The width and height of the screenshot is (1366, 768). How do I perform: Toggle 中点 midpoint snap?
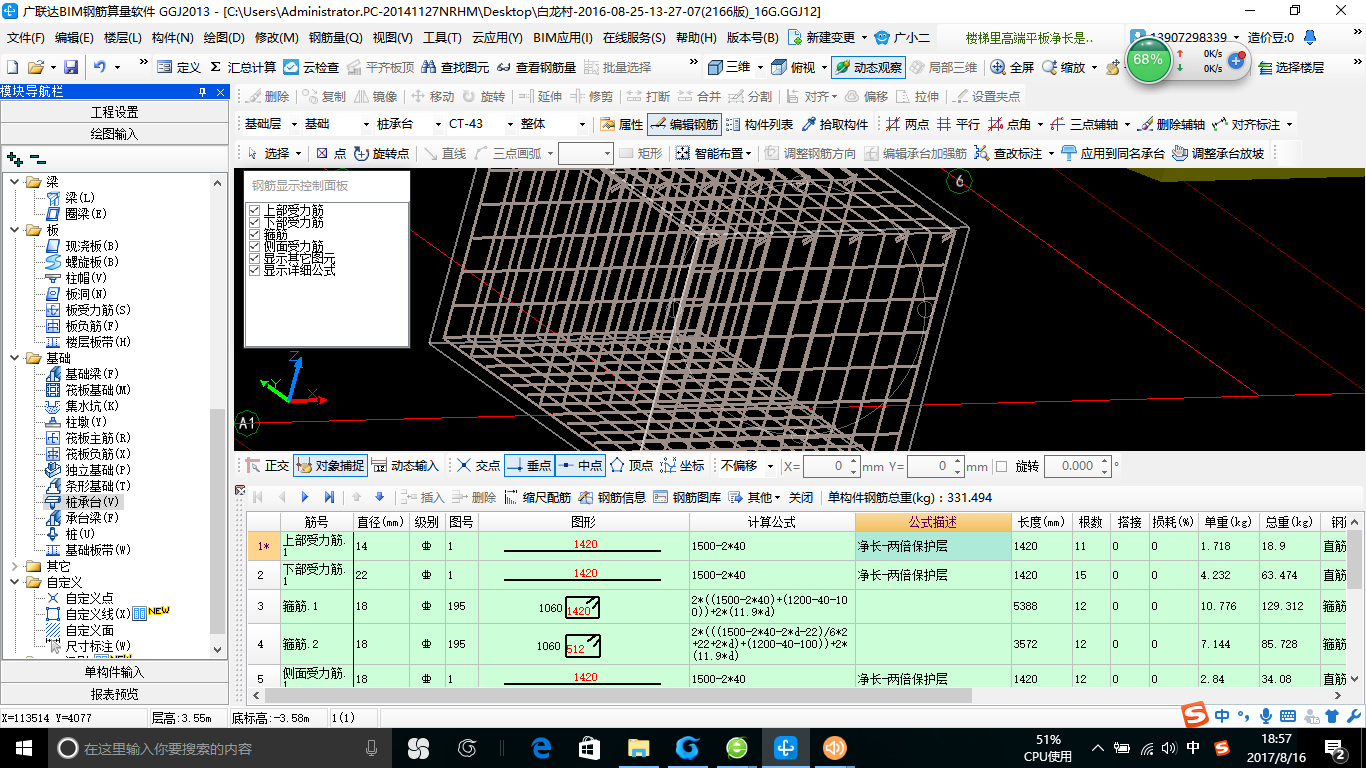point(580,466)
